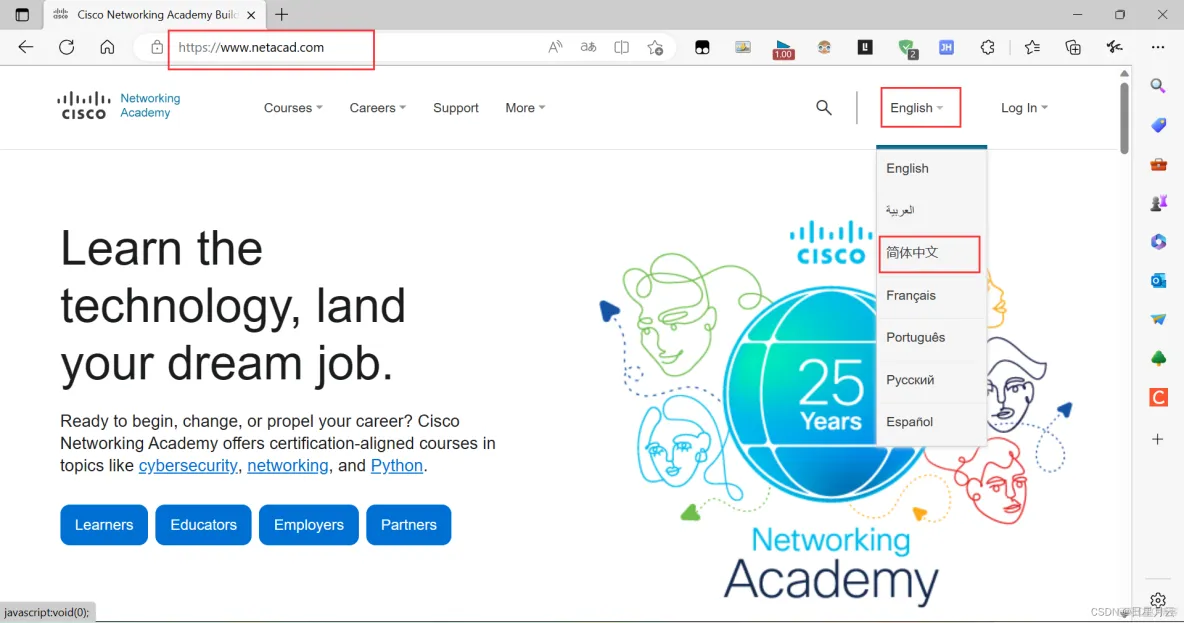1184x623 pixels.
Task: Open a new browser tab
Action: 282,14
